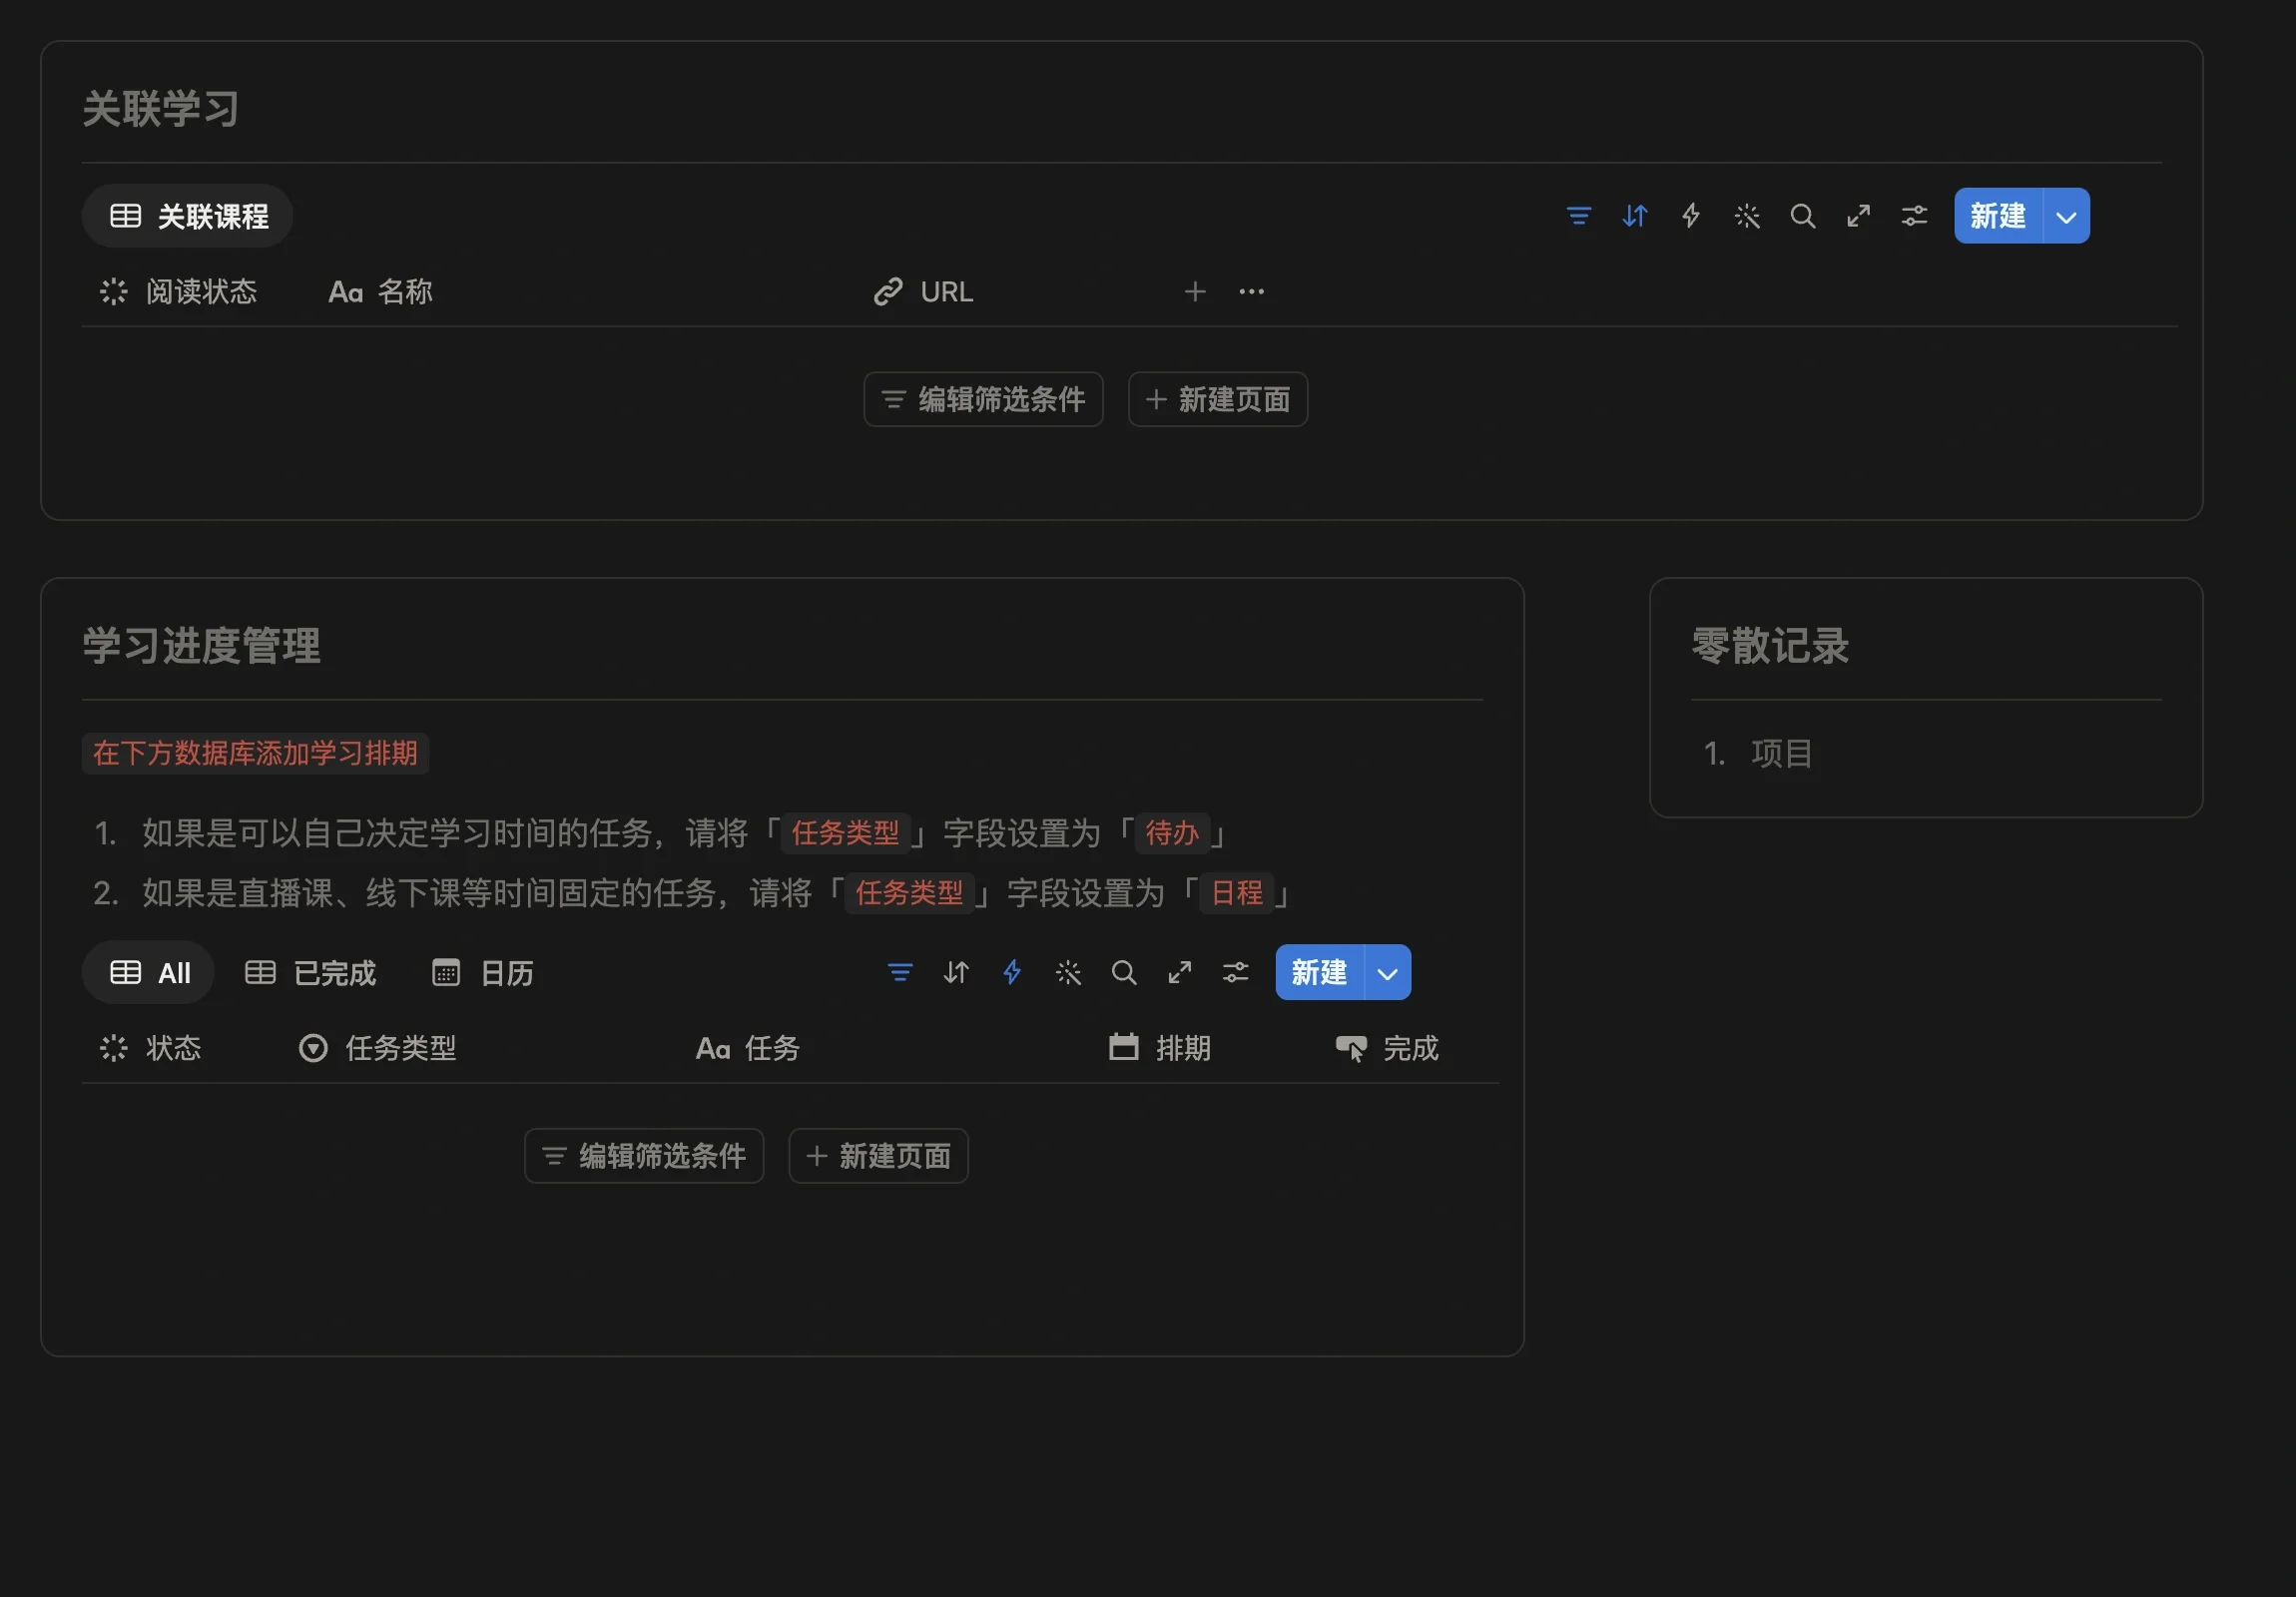Image resolution: width=2296 pixels, height=1597 pixels.
Task: Click the AI sparkle icon in 关联课程 toolbar
Action: (x=1746, y=216)
